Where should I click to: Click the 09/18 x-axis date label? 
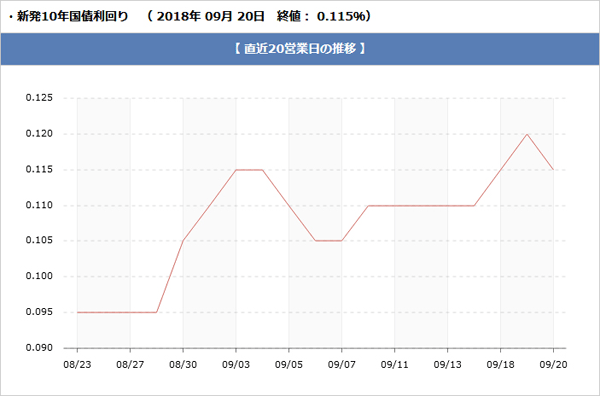(500, 365)
